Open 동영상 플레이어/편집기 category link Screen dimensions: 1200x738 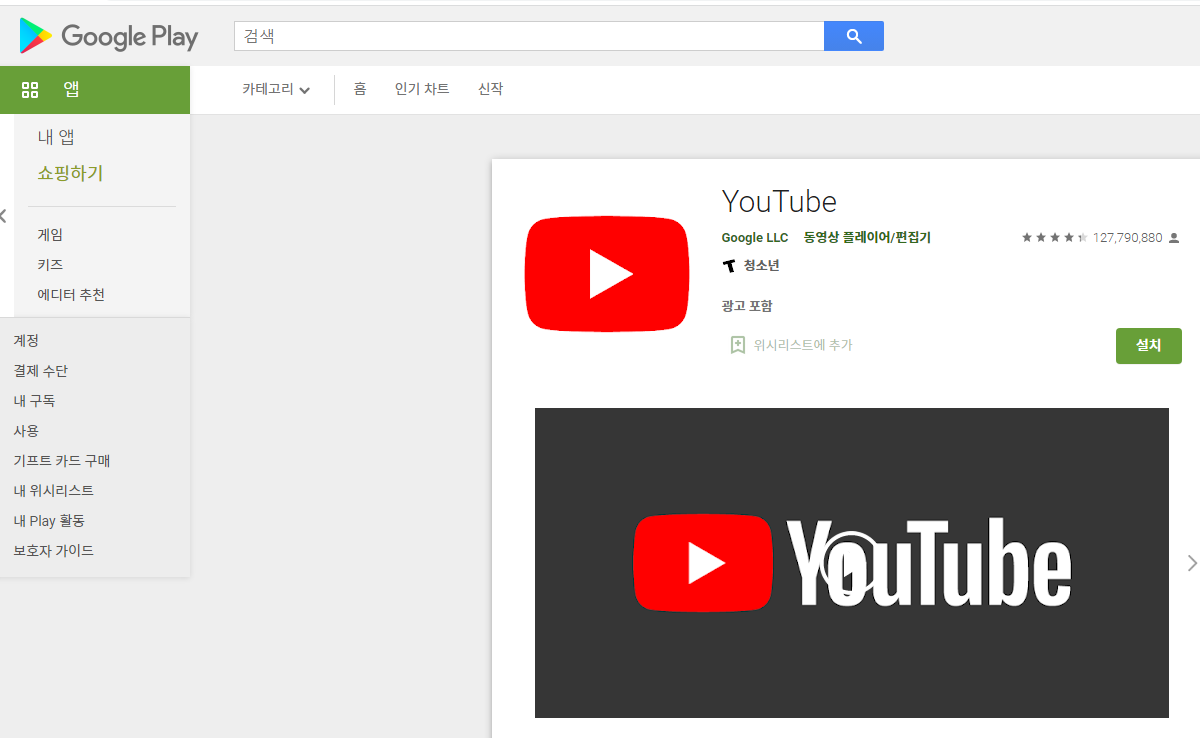tap(867, 238)
